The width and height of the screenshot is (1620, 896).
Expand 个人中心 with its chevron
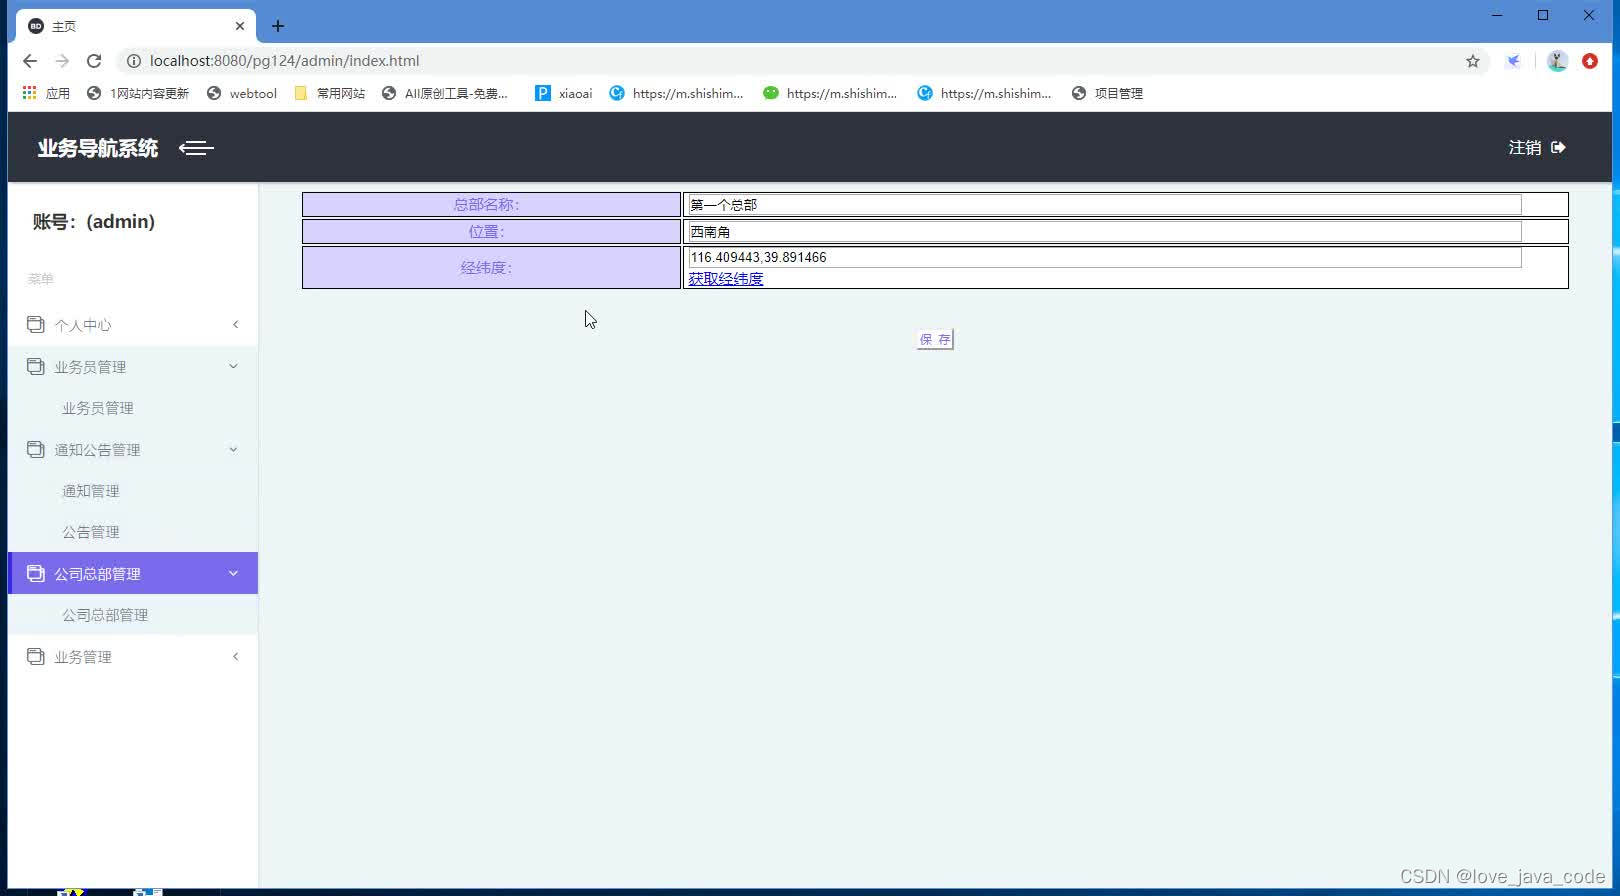tap(236, 324)
